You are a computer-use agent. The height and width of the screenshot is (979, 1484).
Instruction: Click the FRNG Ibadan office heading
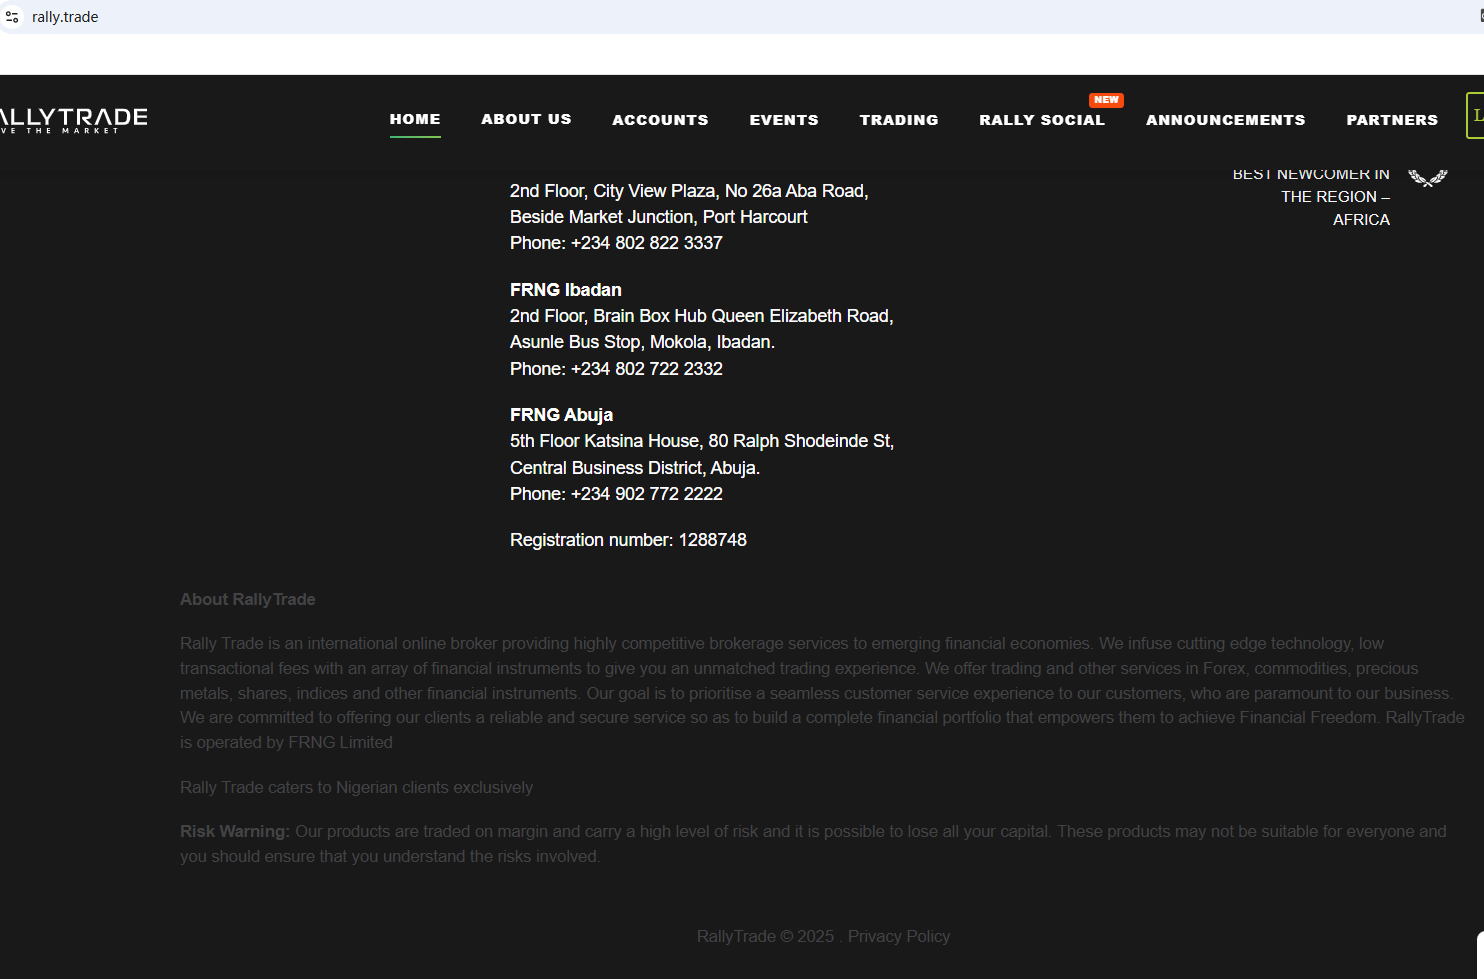566,290
